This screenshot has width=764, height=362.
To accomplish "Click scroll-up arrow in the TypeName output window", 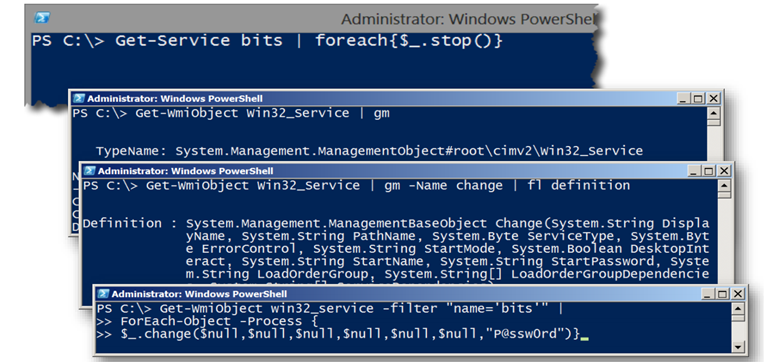I will click(x=714, y=114).
